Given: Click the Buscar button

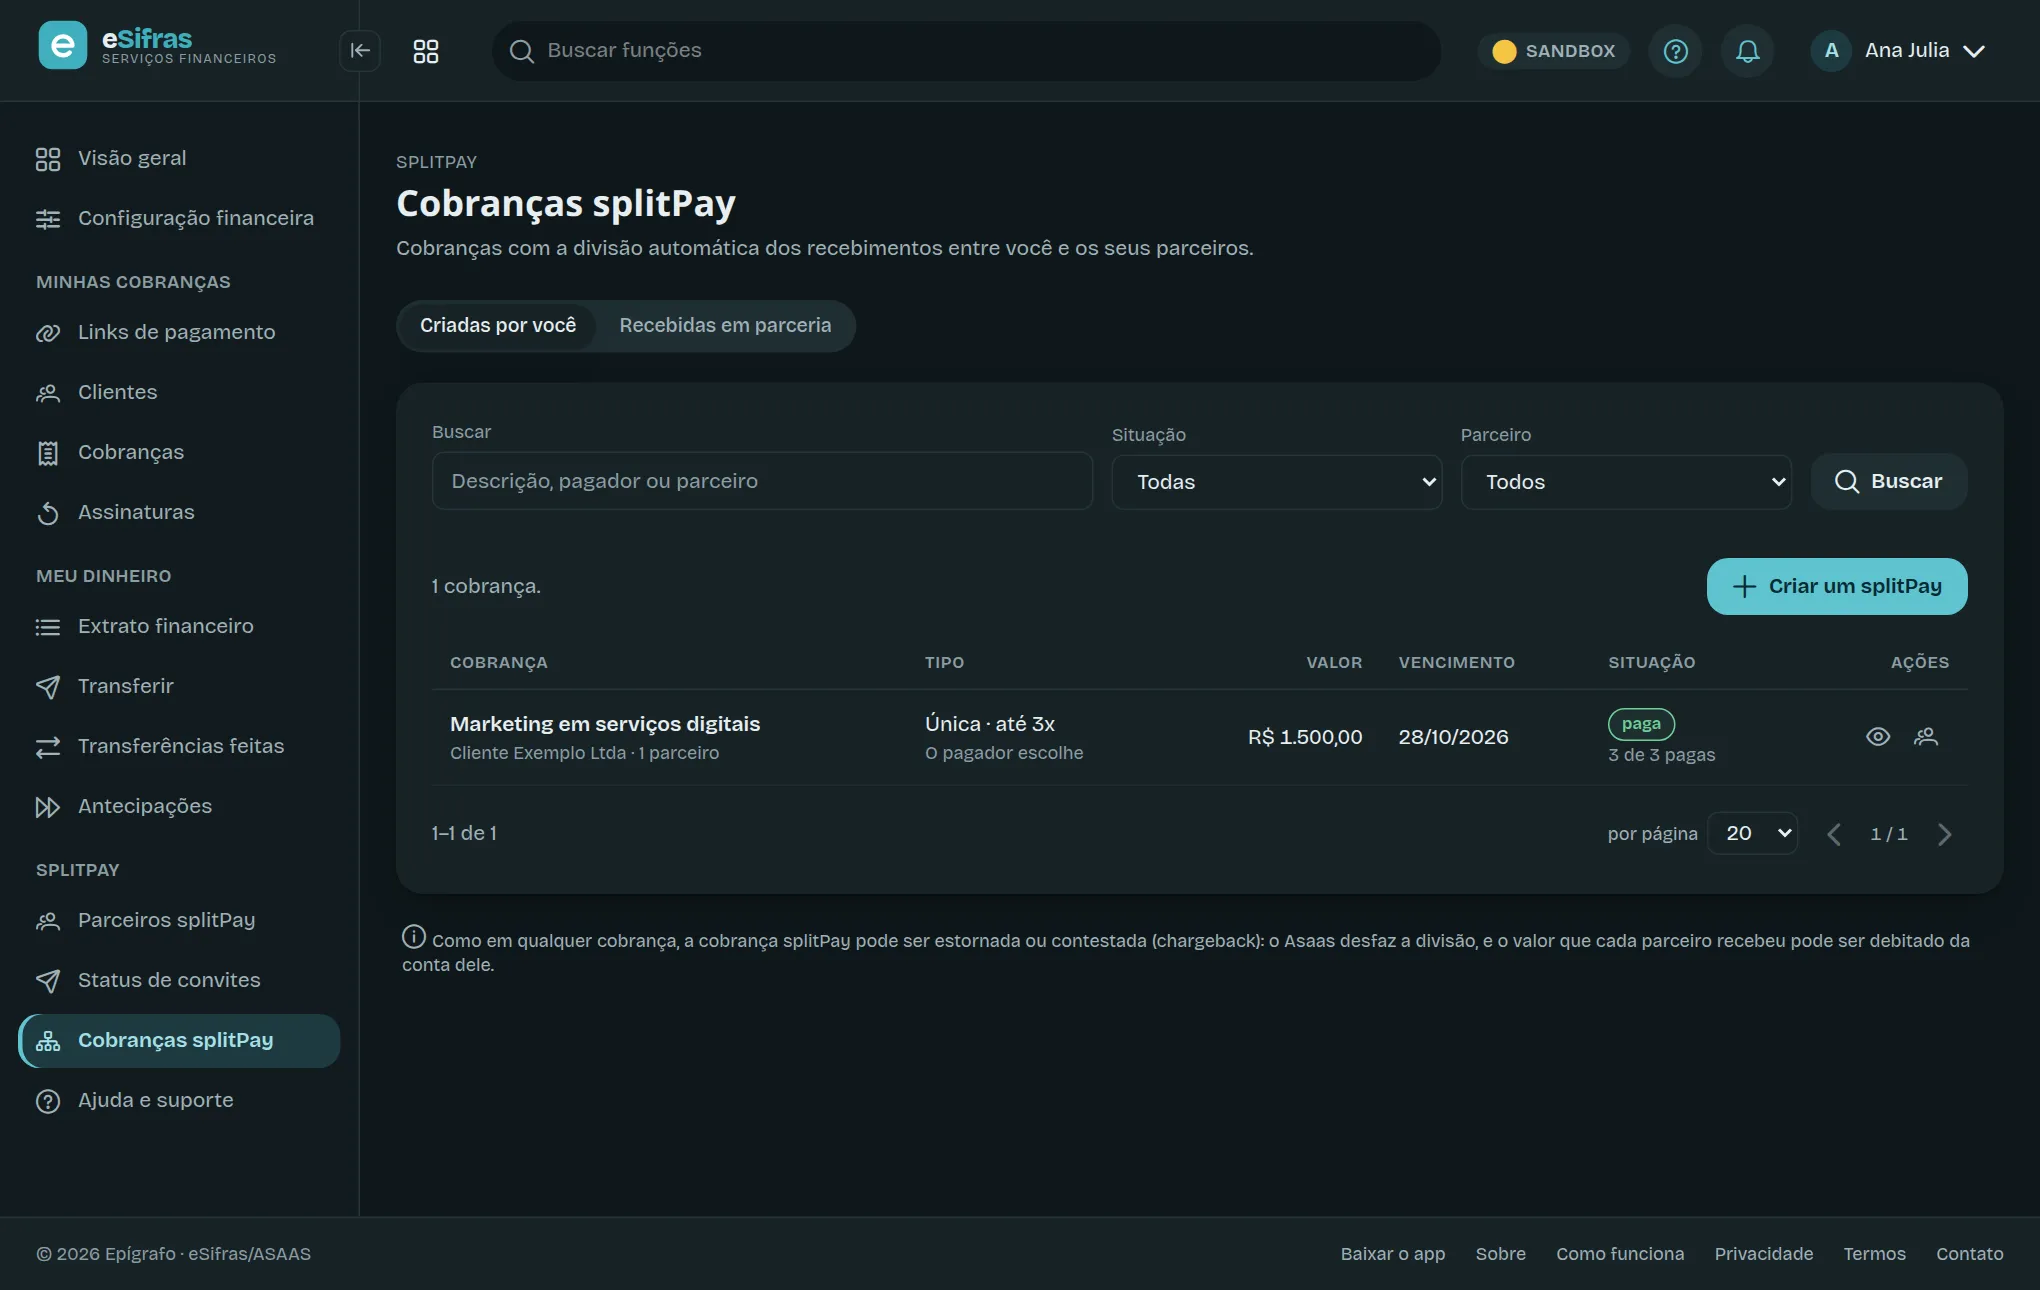Looking at the screenshot, I should pos(1889,482).
